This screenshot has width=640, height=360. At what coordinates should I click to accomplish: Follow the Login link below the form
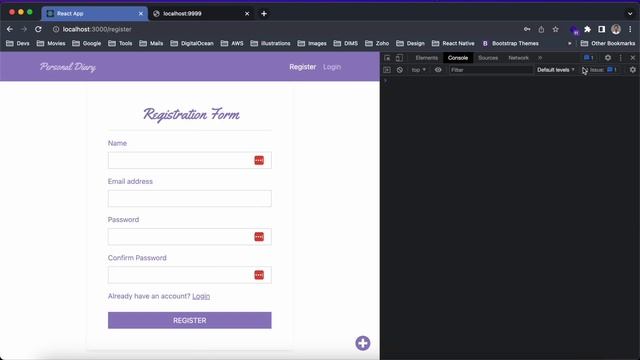[x=201, y=296]
